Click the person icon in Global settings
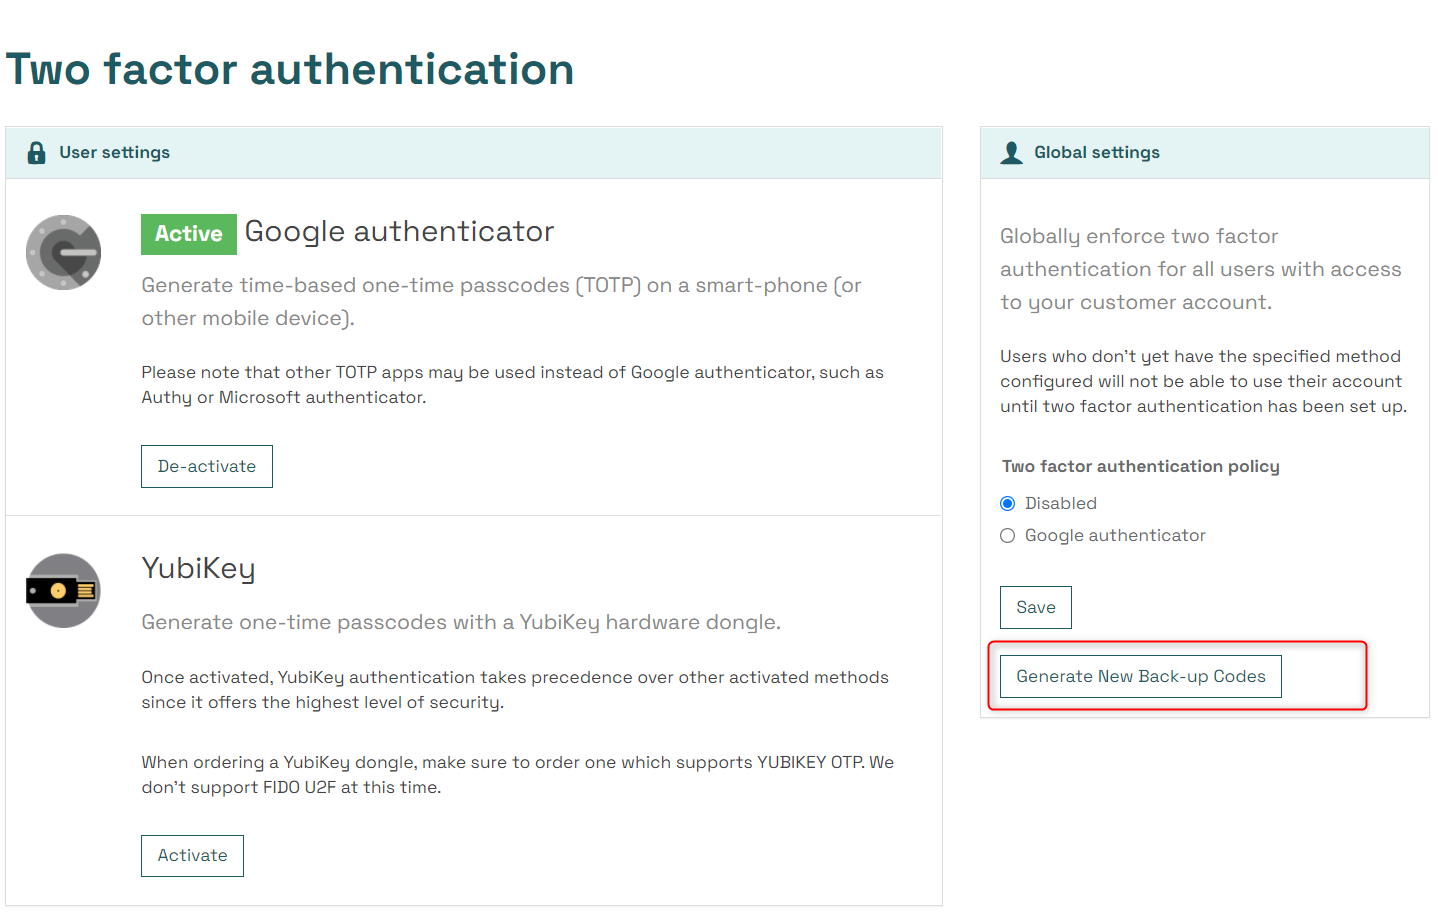Viewport: 1438px width, 917px height. click(1012, 153)
